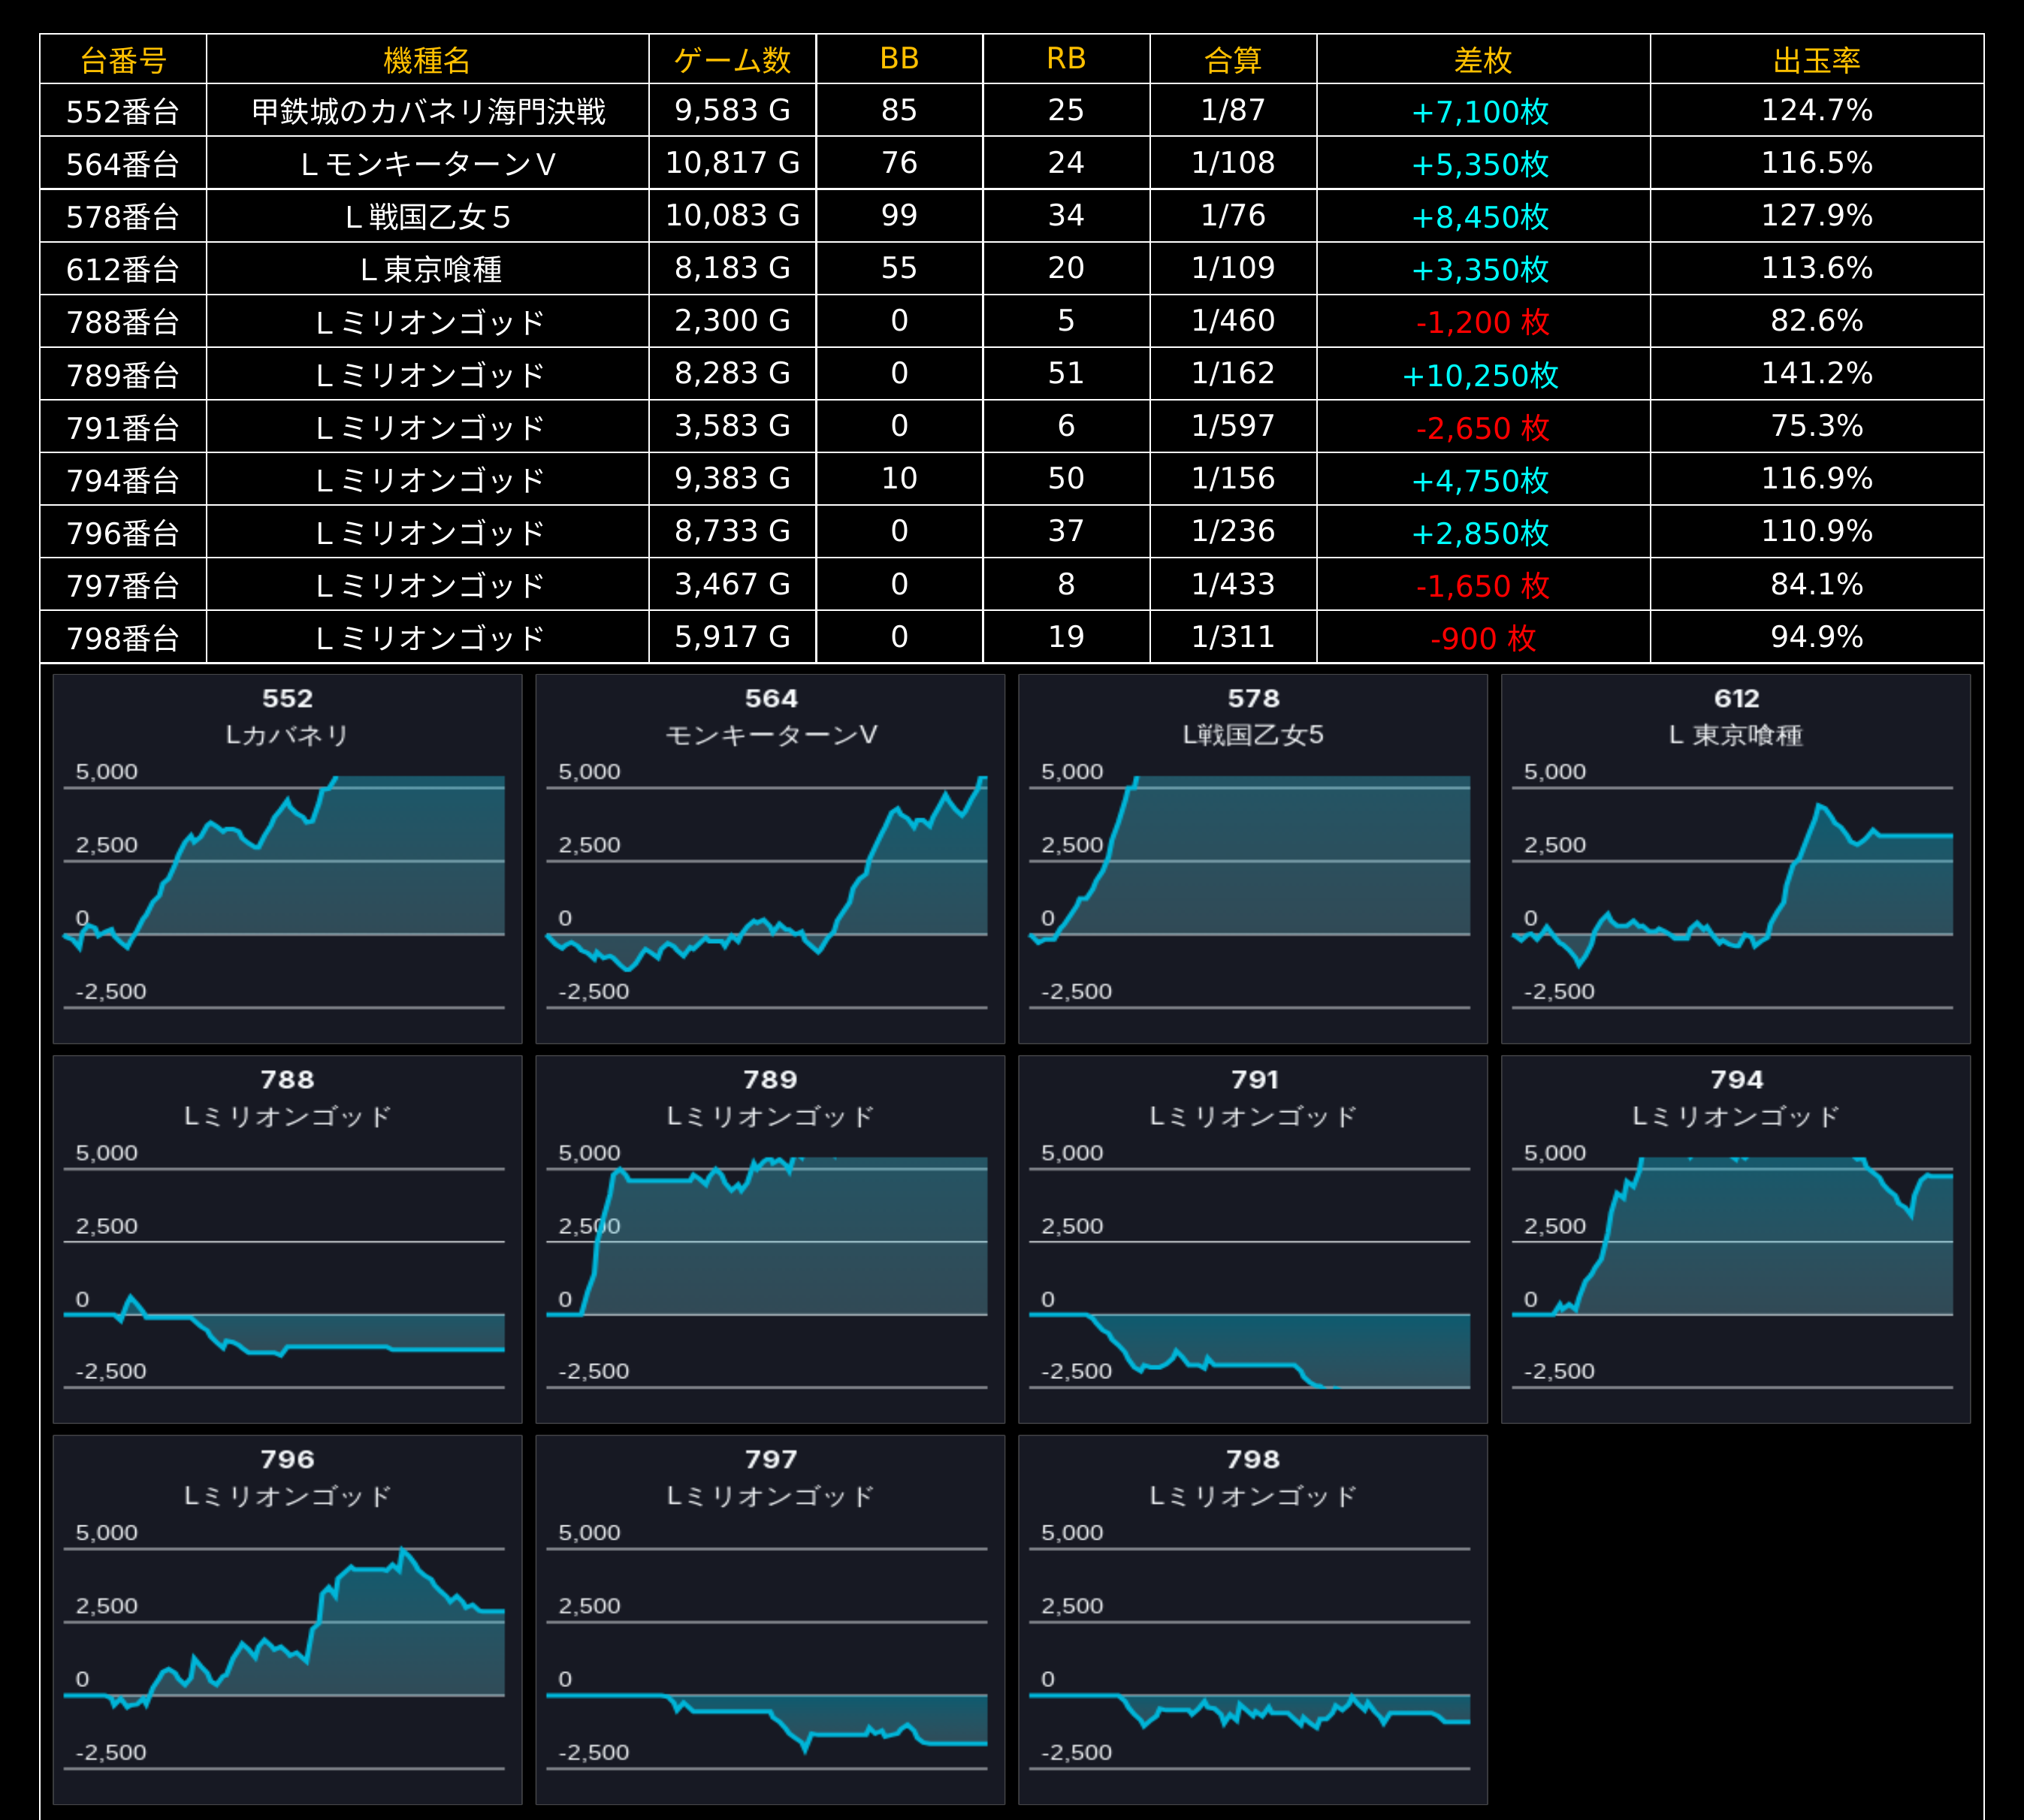This screenshot has height=1820, width=2024.
Task: Click the 789番台 table cell
Action: (x=123, y=374)
